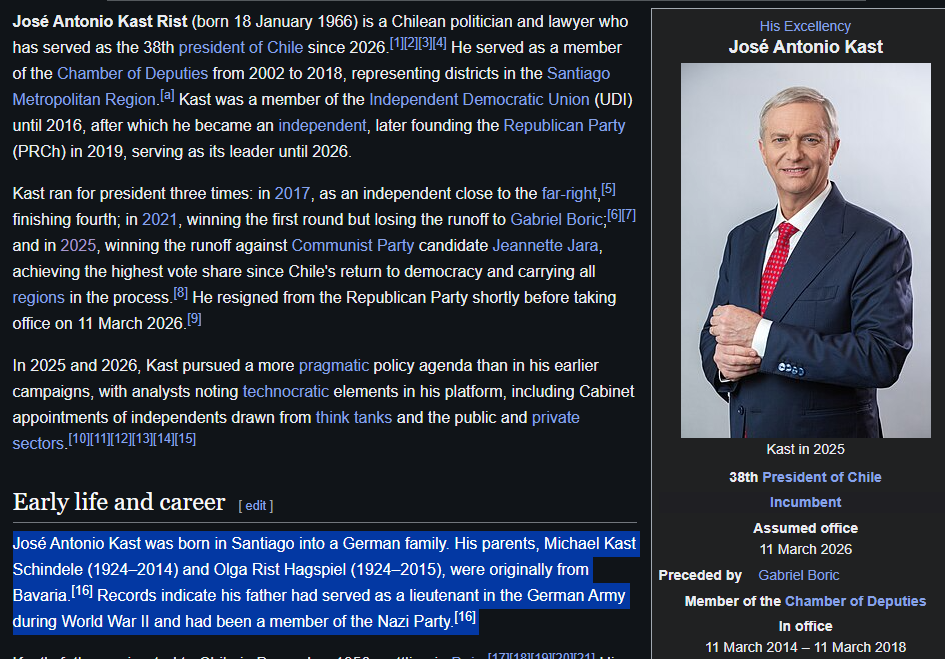Jump to footnote [5] after far-right
The width and height of the screenshot is (945, 659).
608,189
